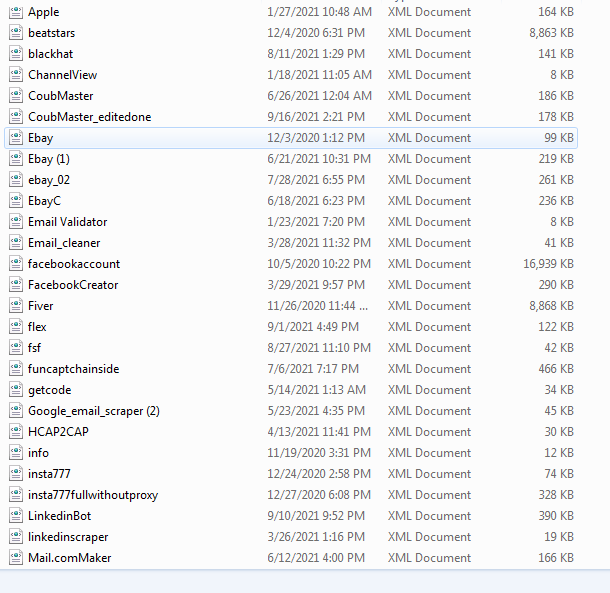
Task: Select the "Fiver" file name
Action: click(x=40, y=306)
